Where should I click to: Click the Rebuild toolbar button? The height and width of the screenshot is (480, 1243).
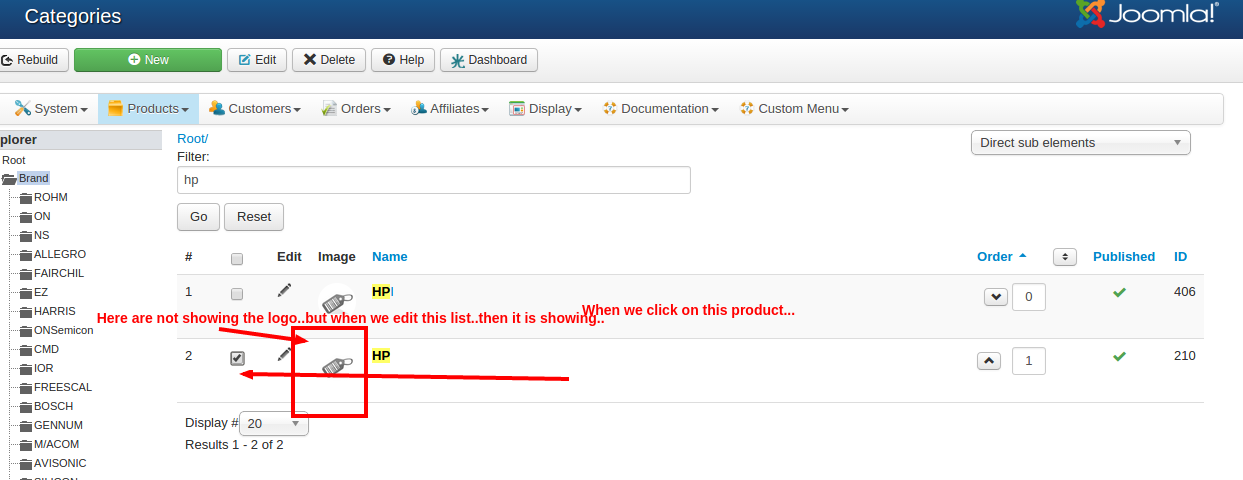click(34, 60)
